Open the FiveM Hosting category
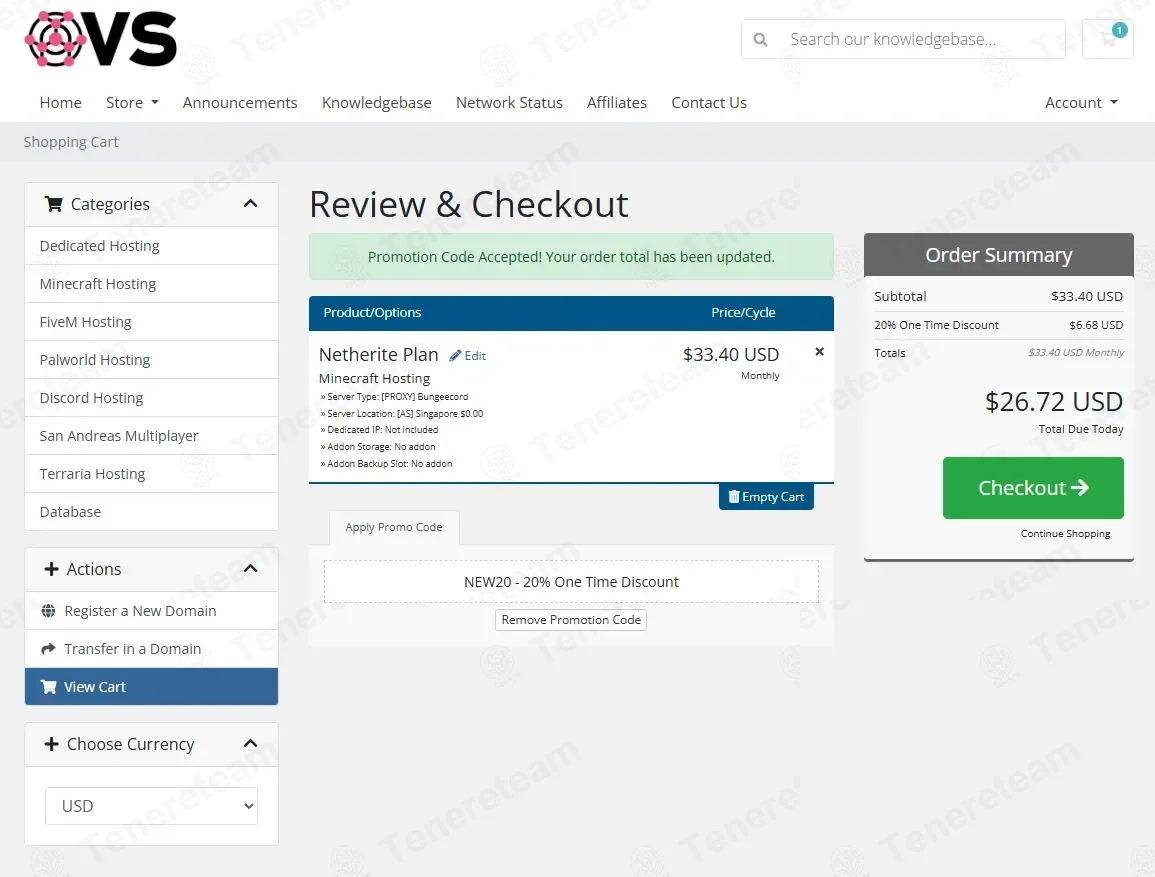 pyautogui.click(x=152, y=322)
